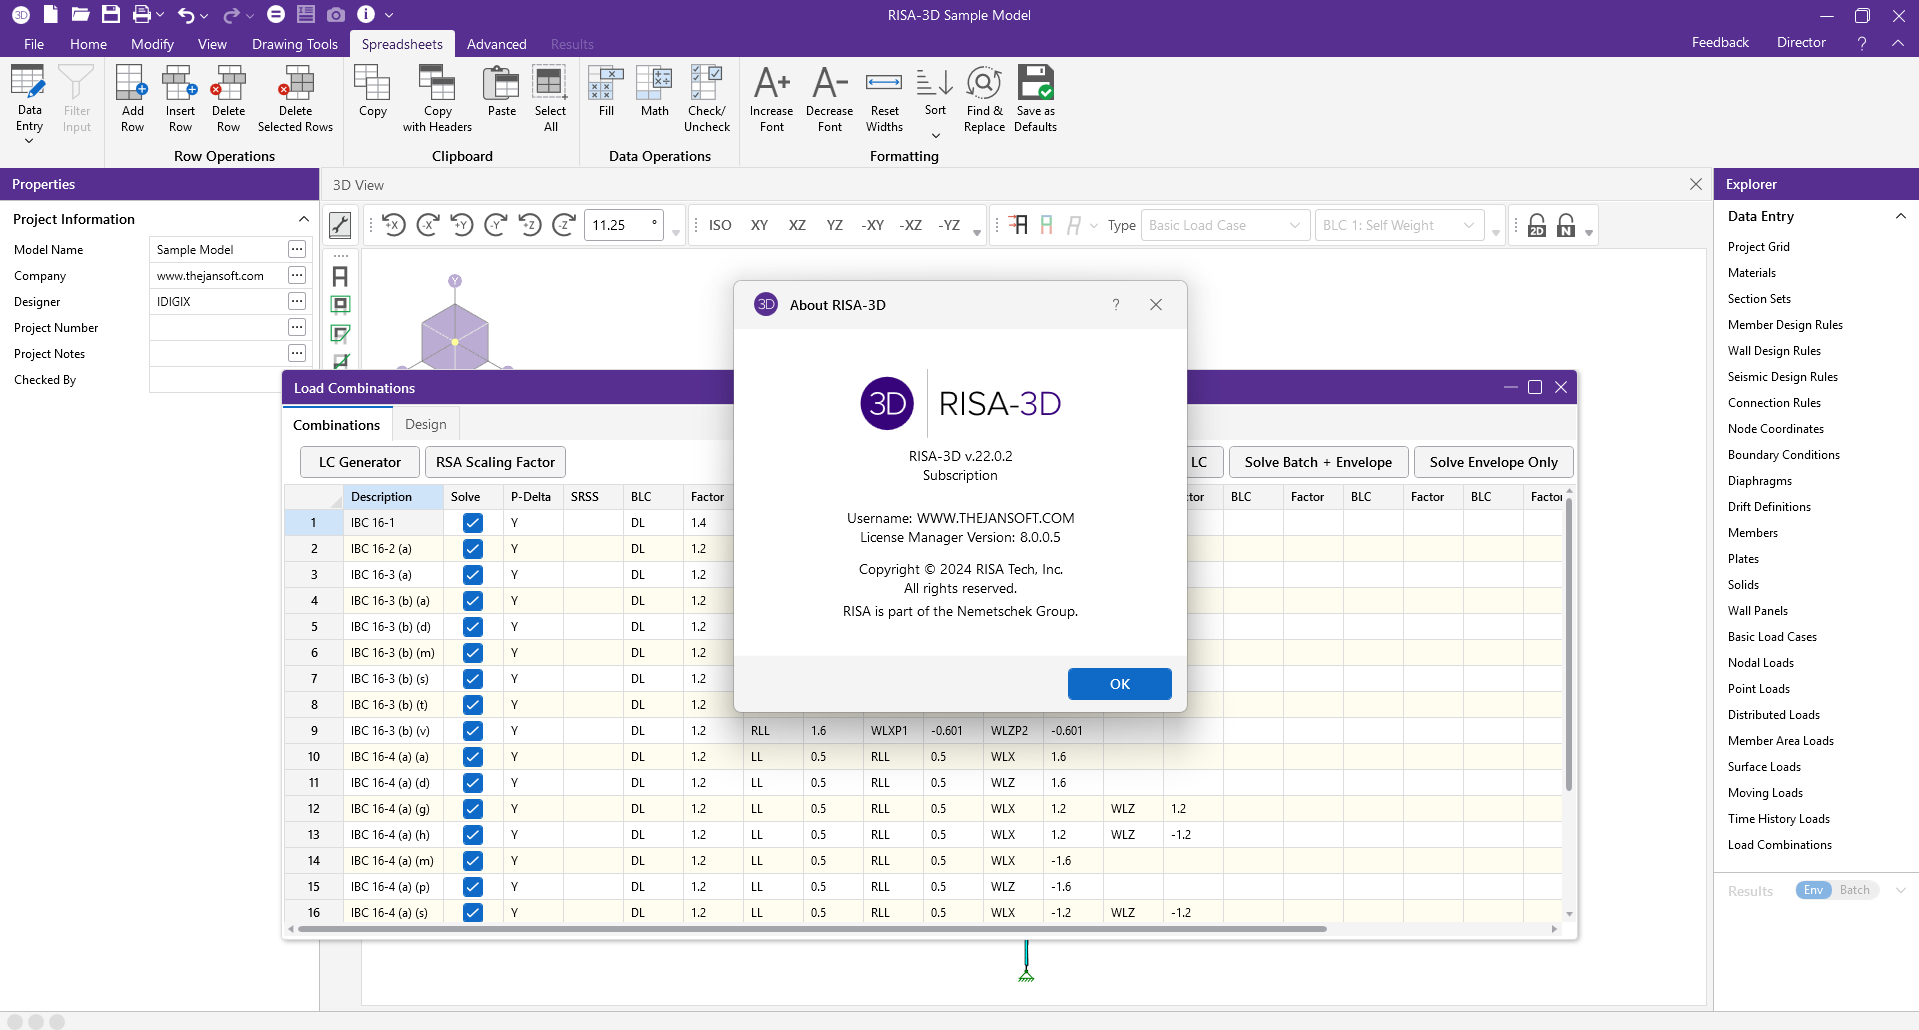The width and height of the screenshot is (1919, 1030).
Task: Open the Math data operation
Action: pyautogui.click(x=655, y=92)
